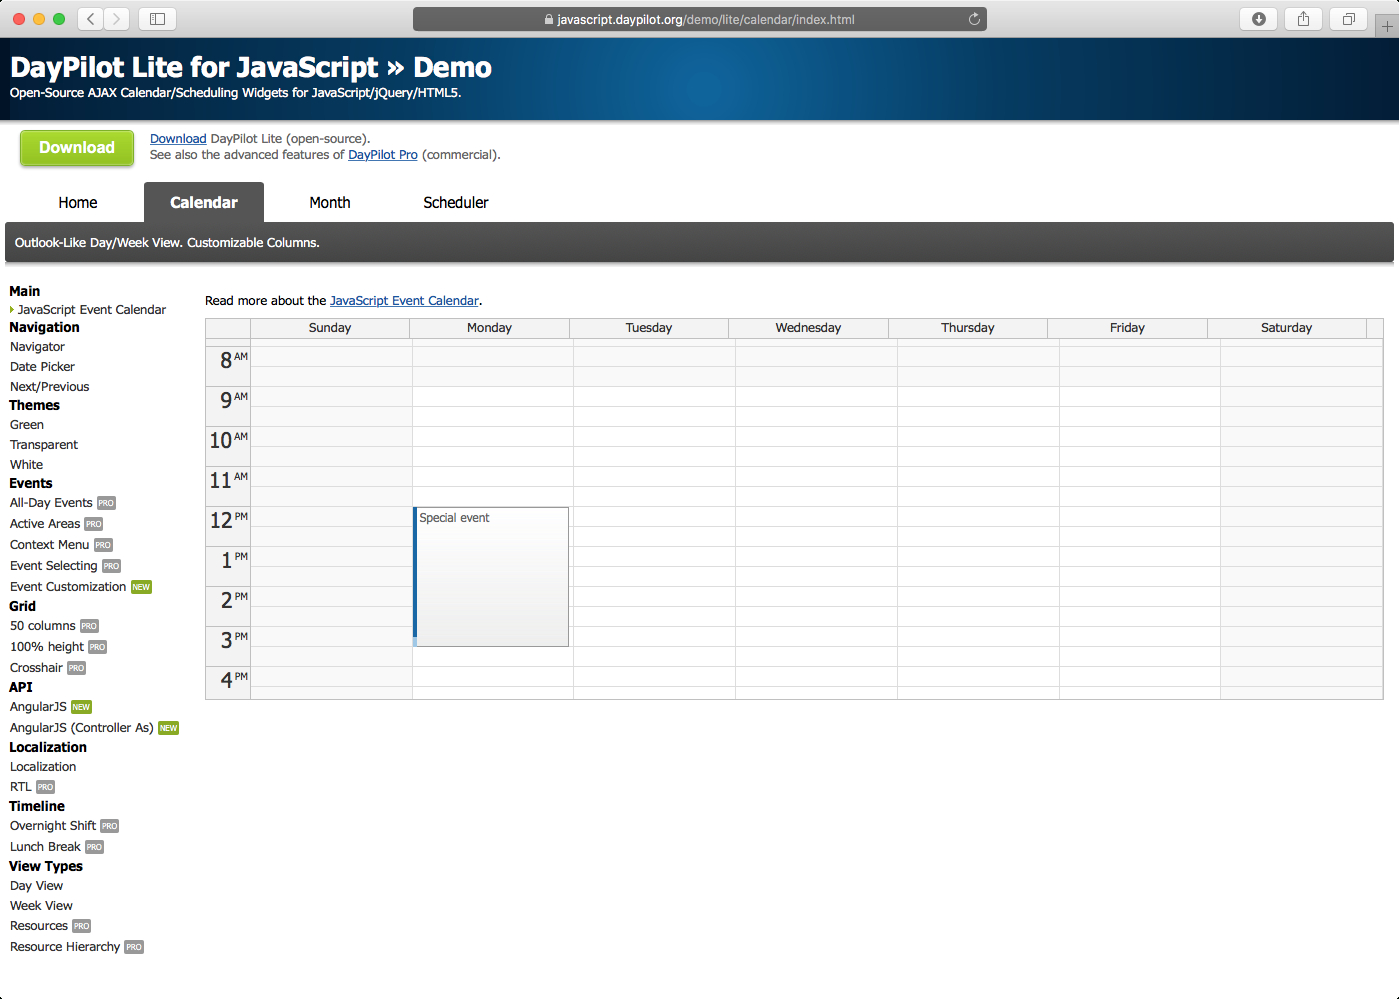
Task: Reload the page with the refresh icon
Action: pyautogui.click(x=974, y=19)
